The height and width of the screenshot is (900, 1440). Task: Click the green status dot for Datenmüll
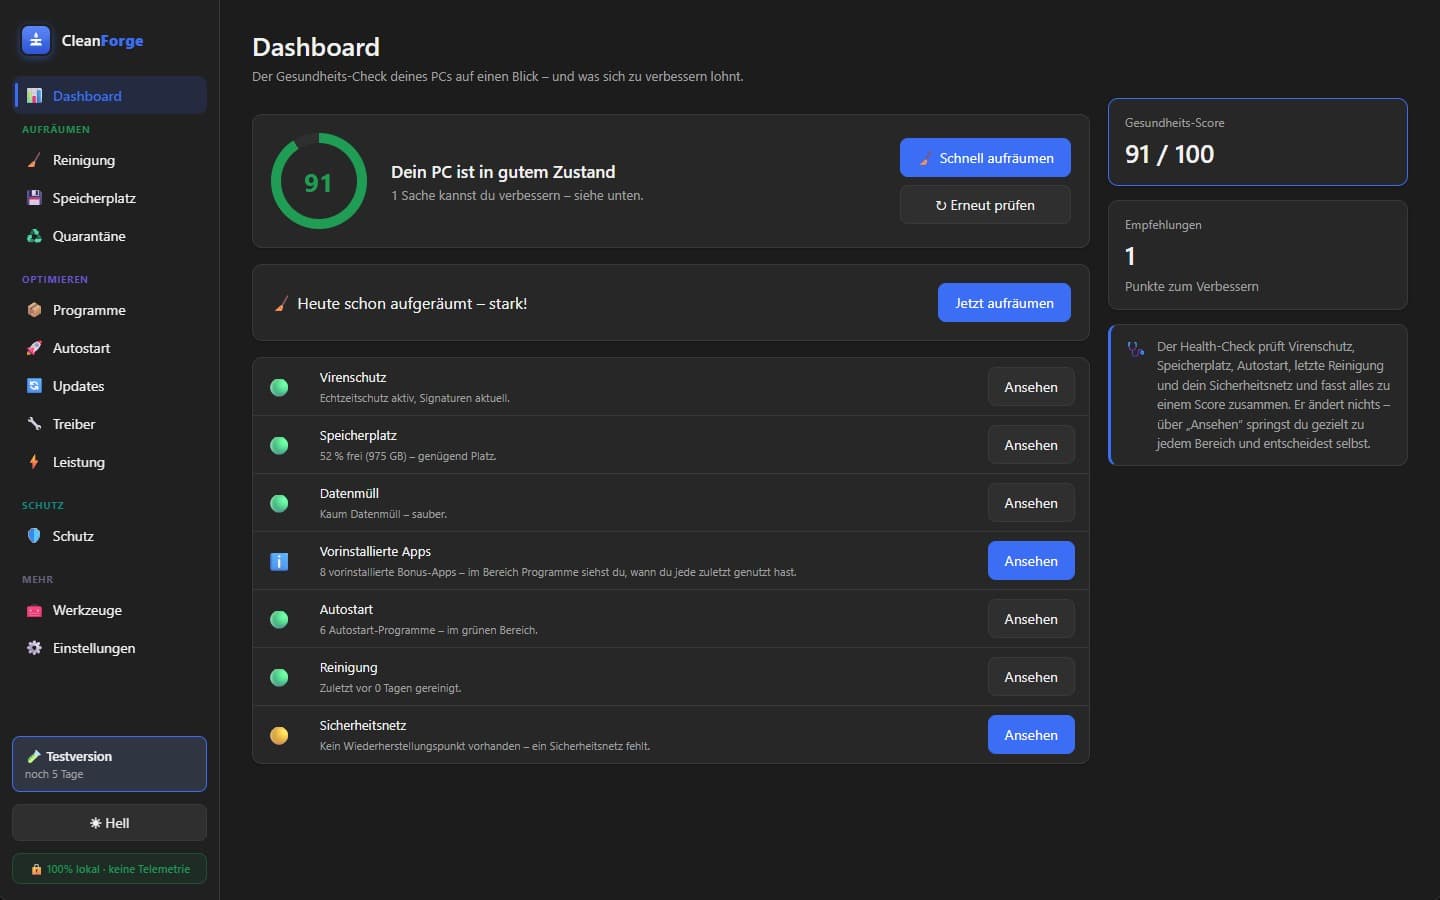pyautogui.click(x=279, y=503)
